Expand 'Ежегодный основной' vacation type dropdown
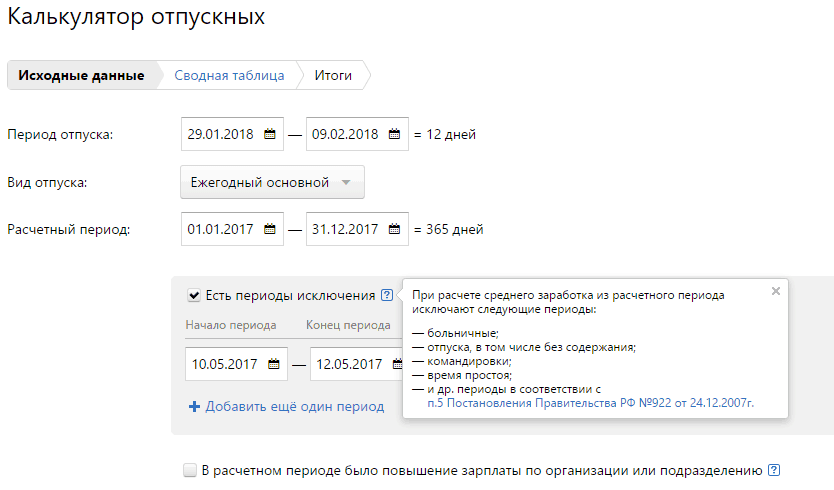The image size is (834, 490). 272,182
